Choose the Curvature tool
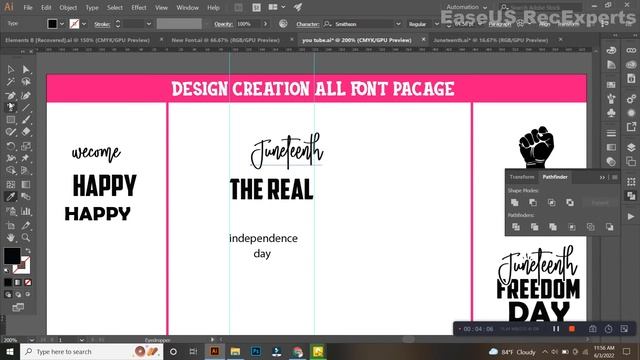The image size is (640, 360). pyautogui.click(x=26, y=96)
